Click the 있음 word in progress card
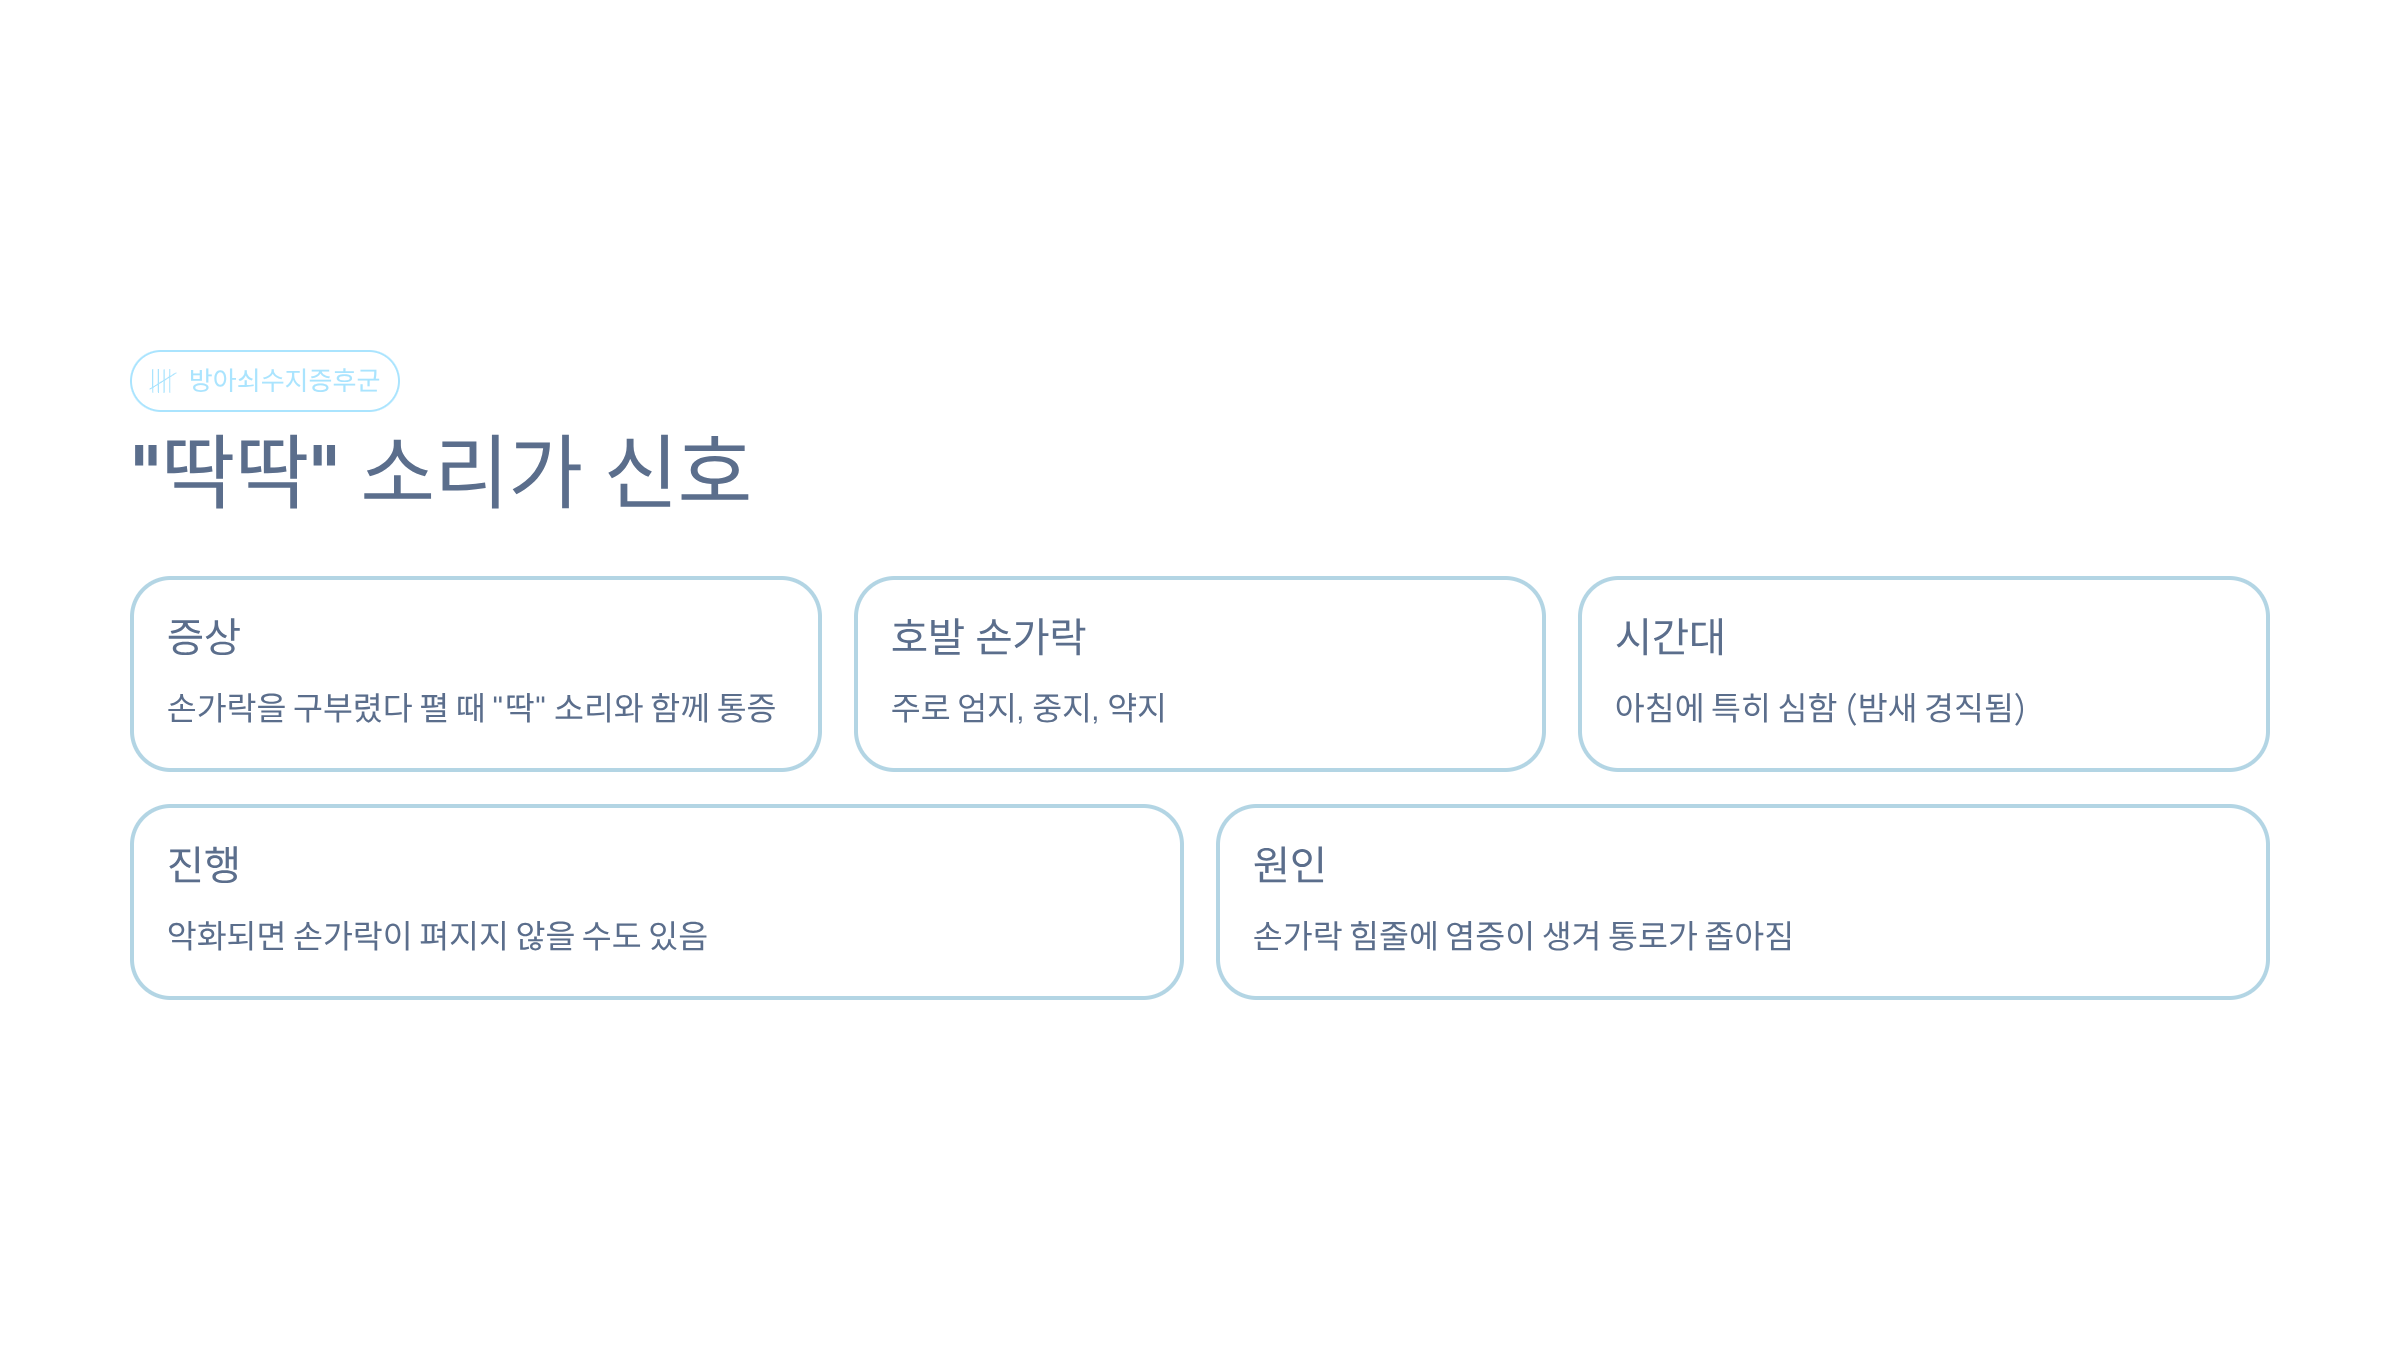Image resolution: width=2400 pixels, height=1350 pixels. [678, 936]
